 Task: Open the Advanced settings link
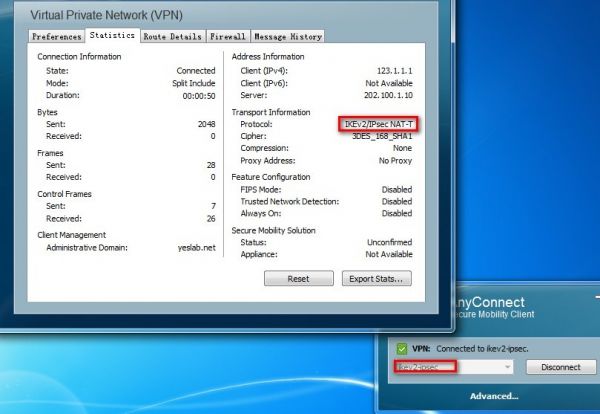(x=494, y=396)
